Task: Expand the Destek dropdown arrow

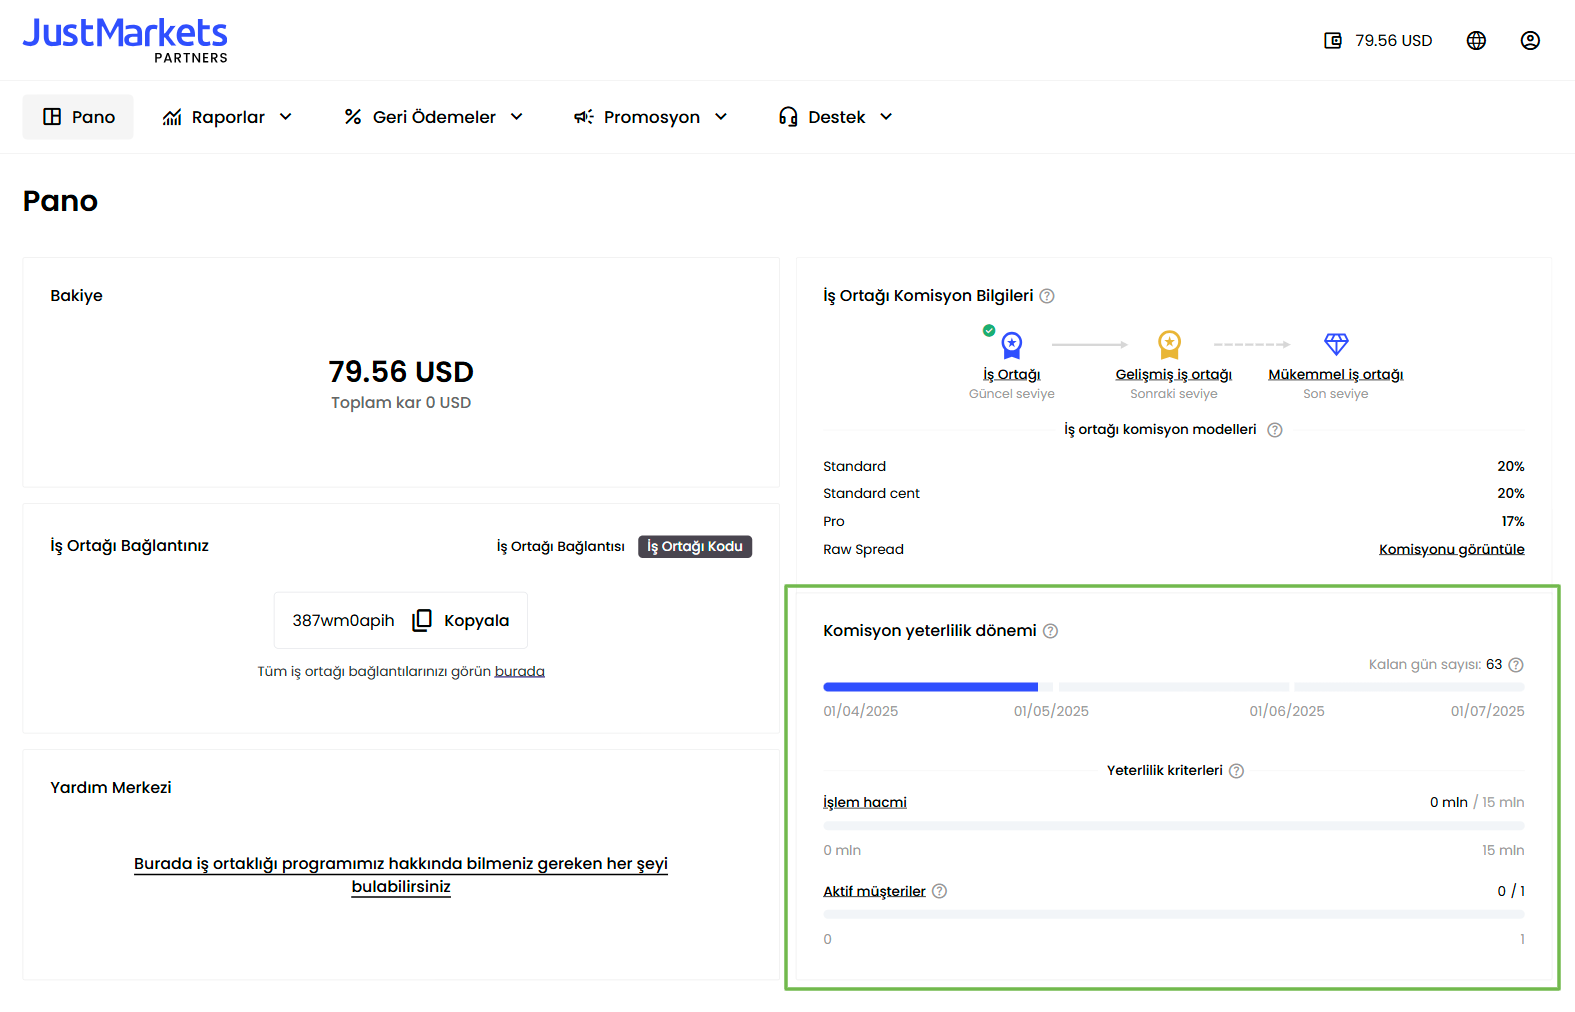Action: click(886, 117)
